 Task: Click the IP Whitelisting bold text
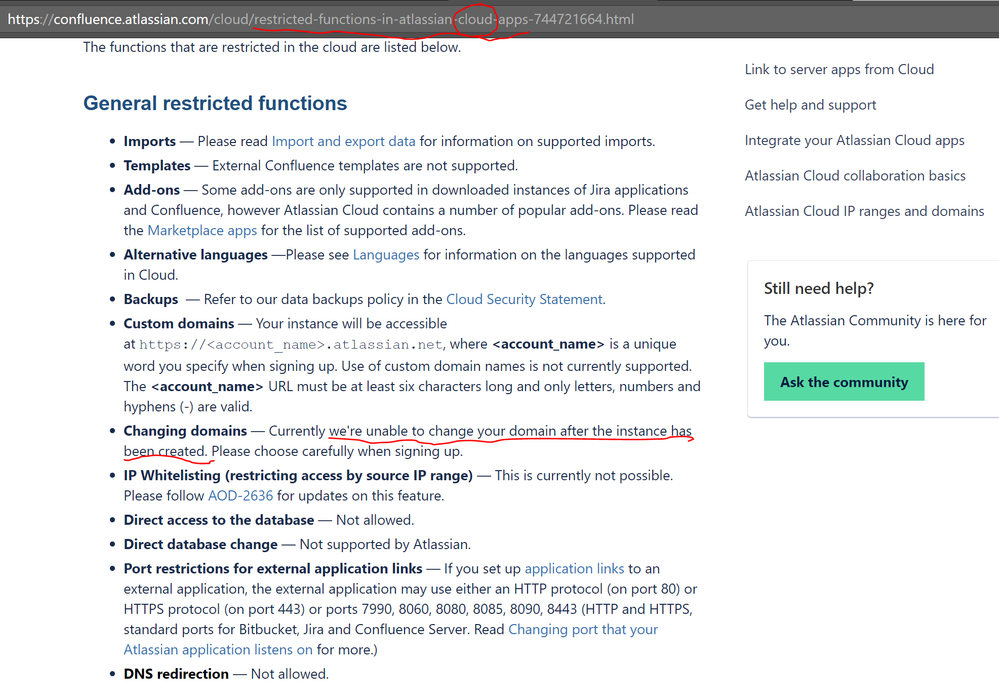(x=298, y=475)
